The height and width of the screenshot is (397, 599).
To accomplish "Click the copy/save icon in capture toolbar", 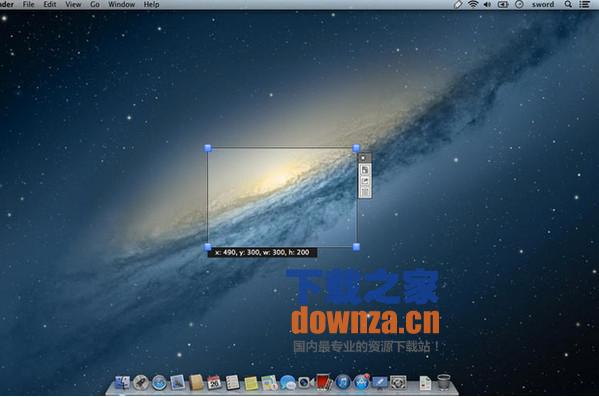I will pos(365,170).
